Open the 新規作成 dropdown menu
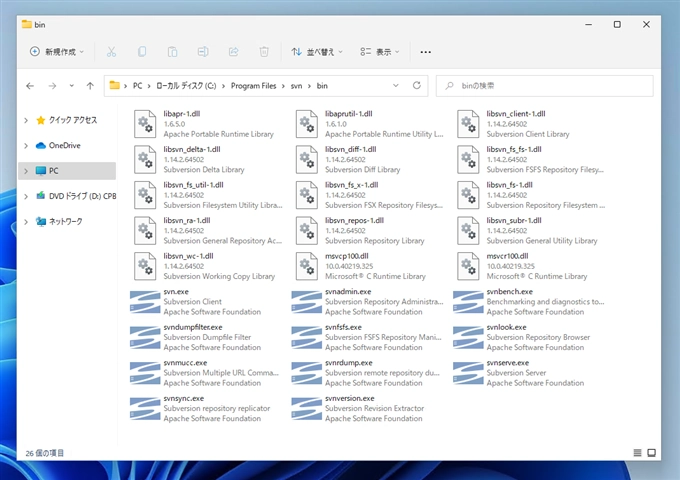The width and height of the screenshot is (680, 480). [56, 51]
